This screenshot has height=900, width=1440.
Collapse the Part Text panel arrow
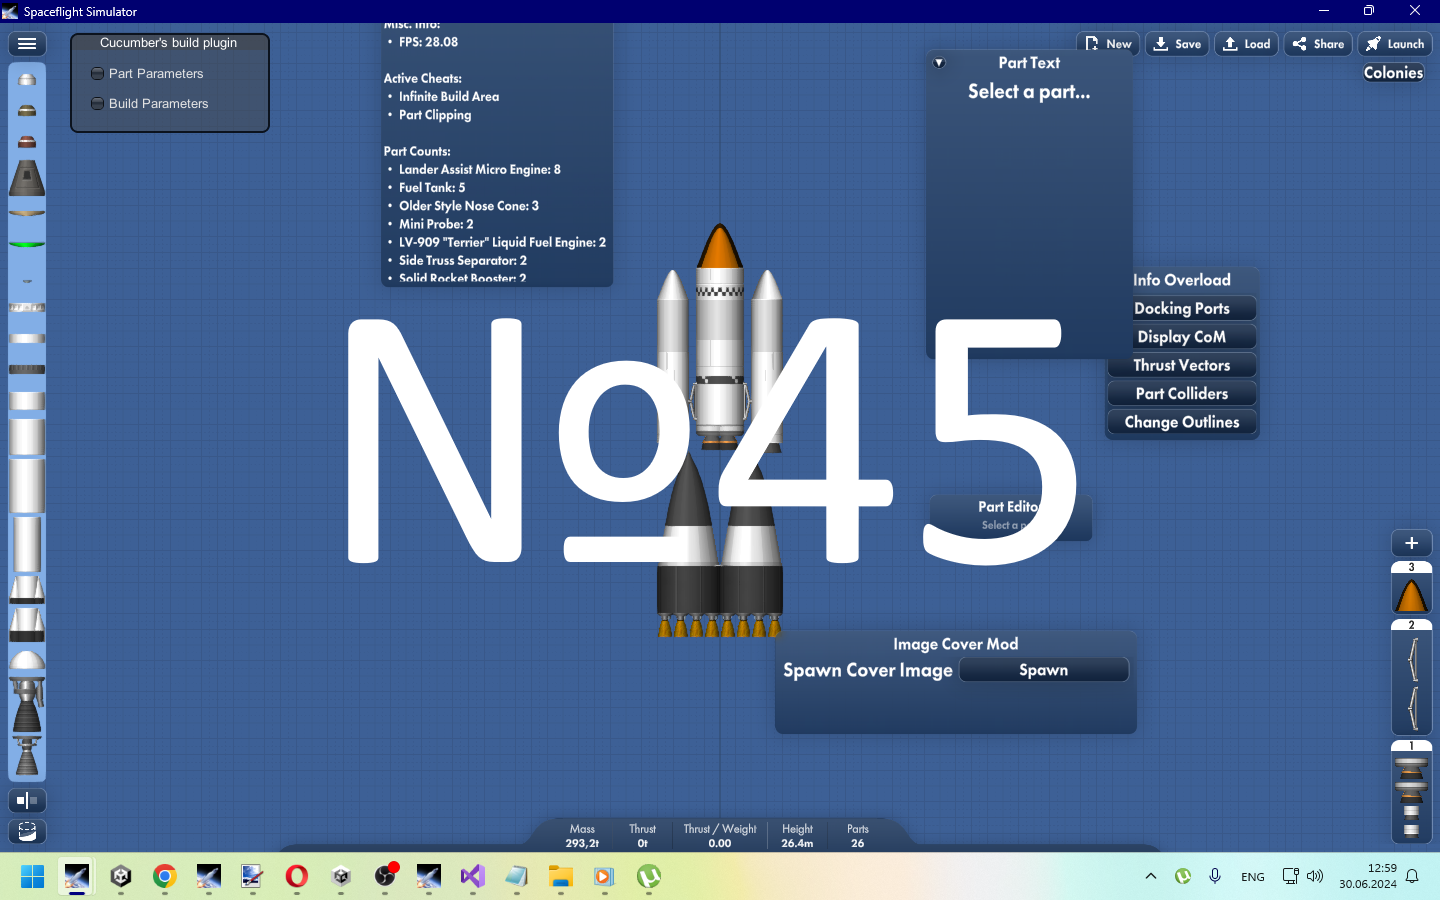tap(939, 63)
